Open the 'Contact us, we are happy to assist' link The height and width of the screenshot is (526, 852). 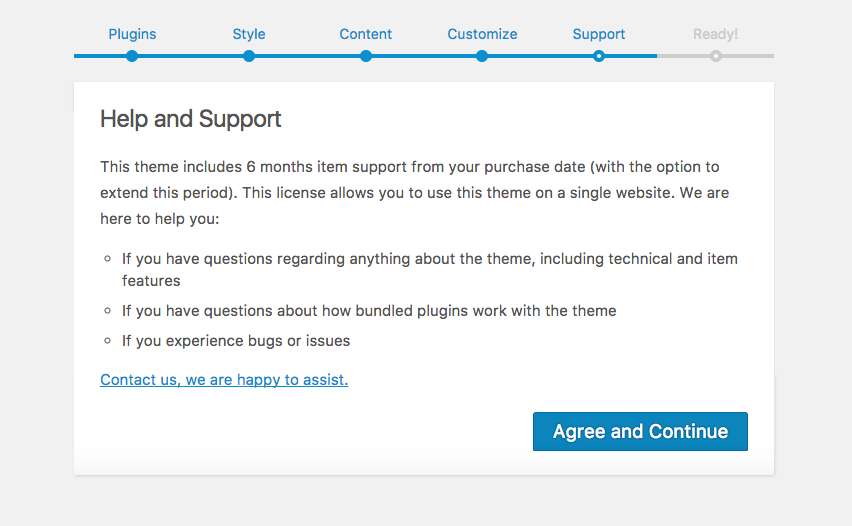[x=224, y=380]
